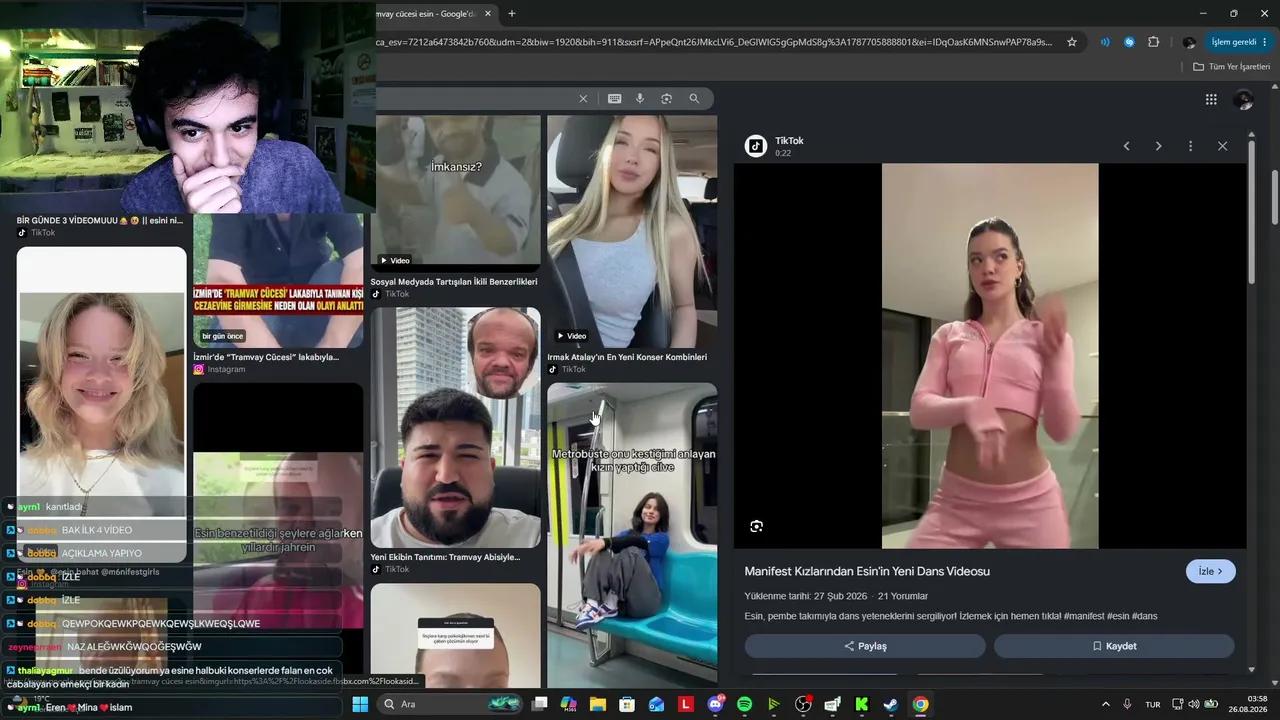Clear the Google search box text
Screen dimensions: 1280x720
click(583, 99)
